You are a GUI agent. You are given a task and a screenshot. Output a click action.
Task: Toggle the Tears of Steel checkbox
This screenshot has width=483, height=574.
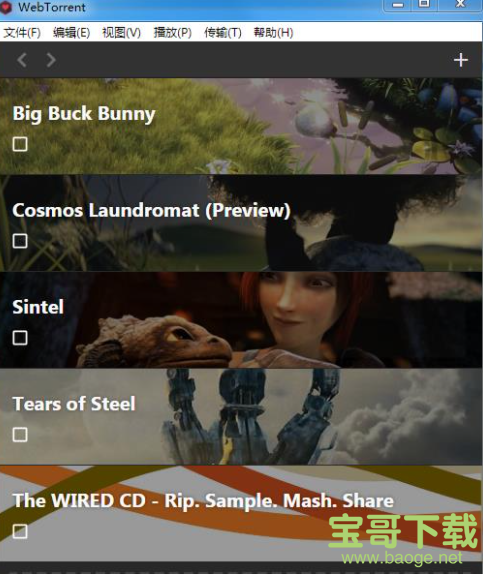(20, 435)
